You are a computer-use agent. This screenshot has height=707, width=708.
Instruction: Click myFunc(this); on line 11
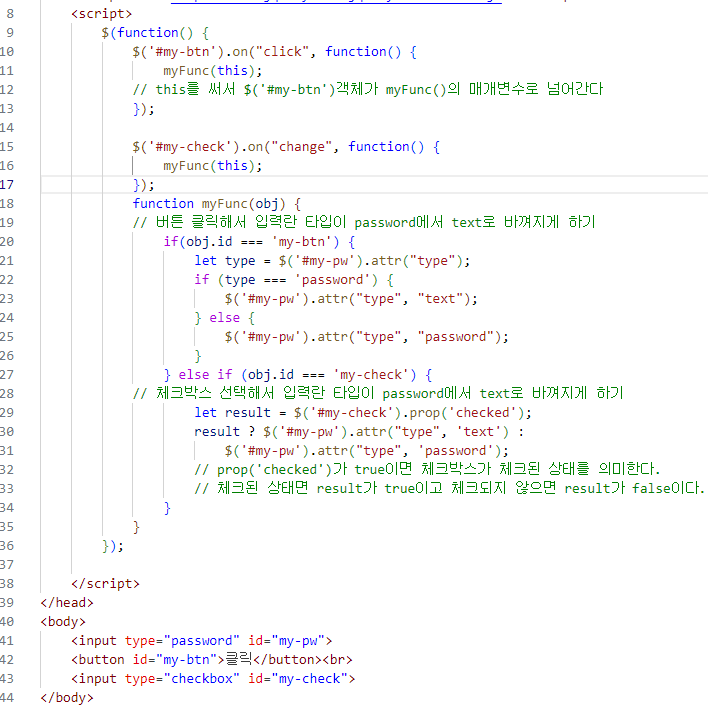click(213, 71)
